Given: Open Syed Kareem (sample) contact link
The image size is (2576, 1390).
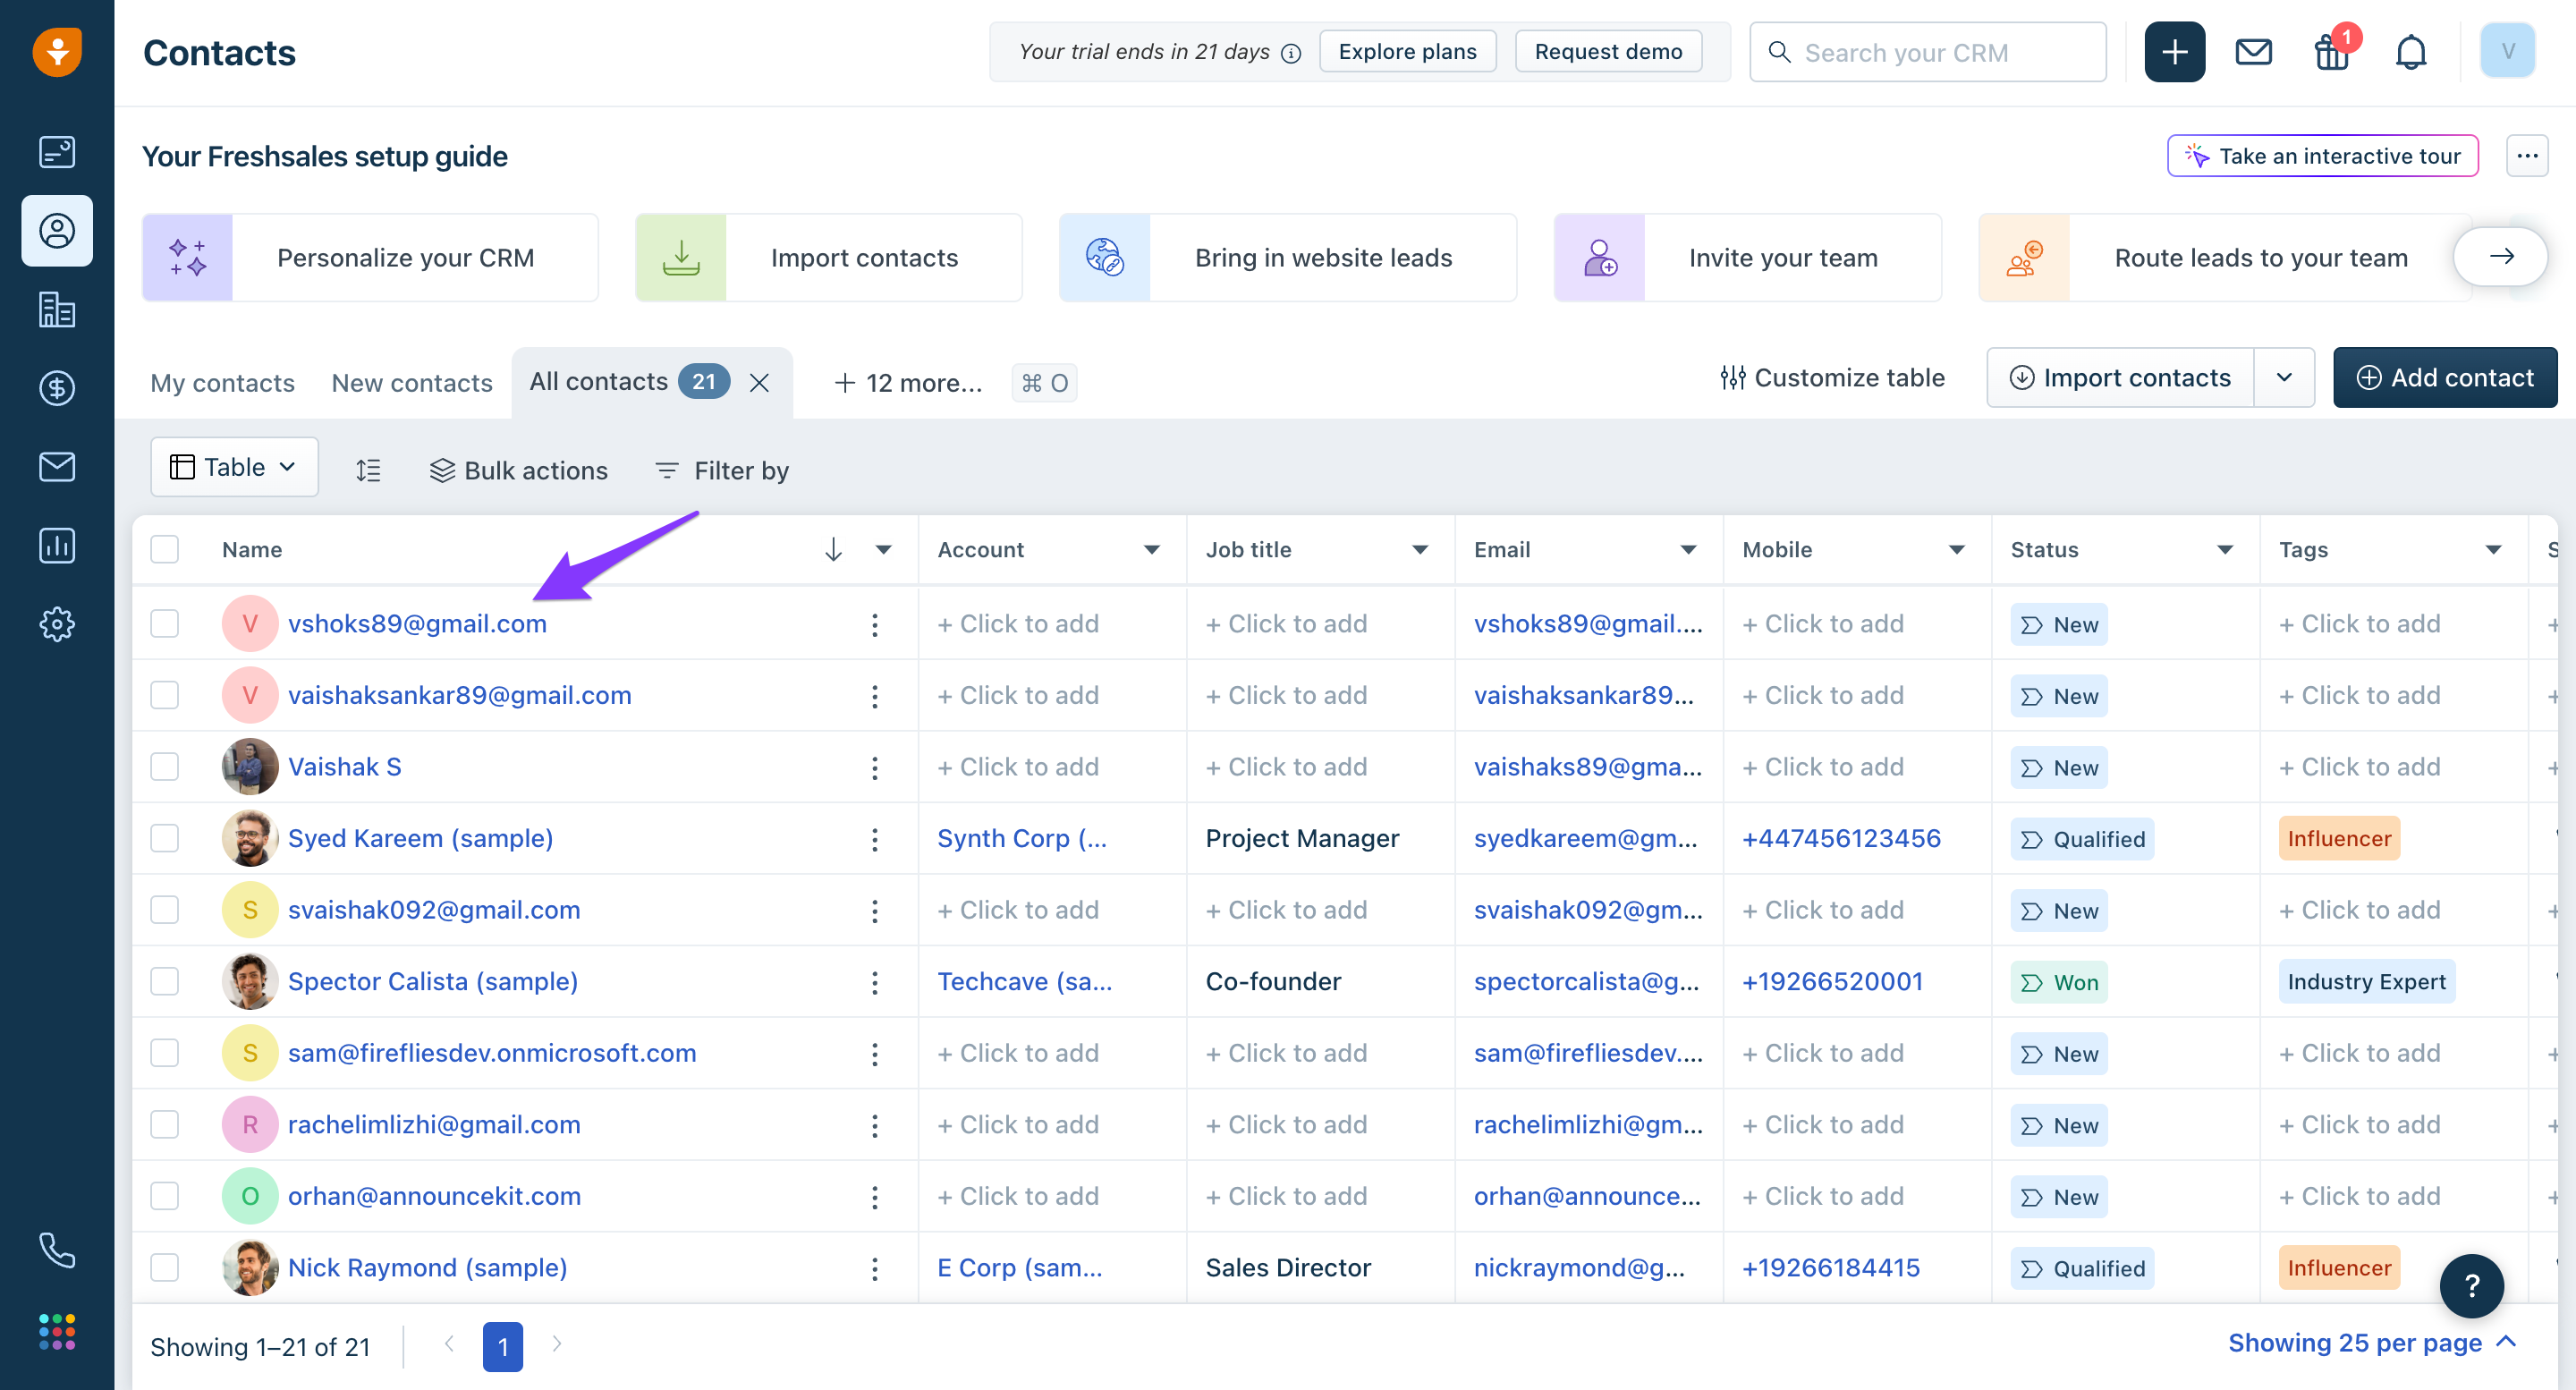Looking at the screenshot, I should [420, 838].
